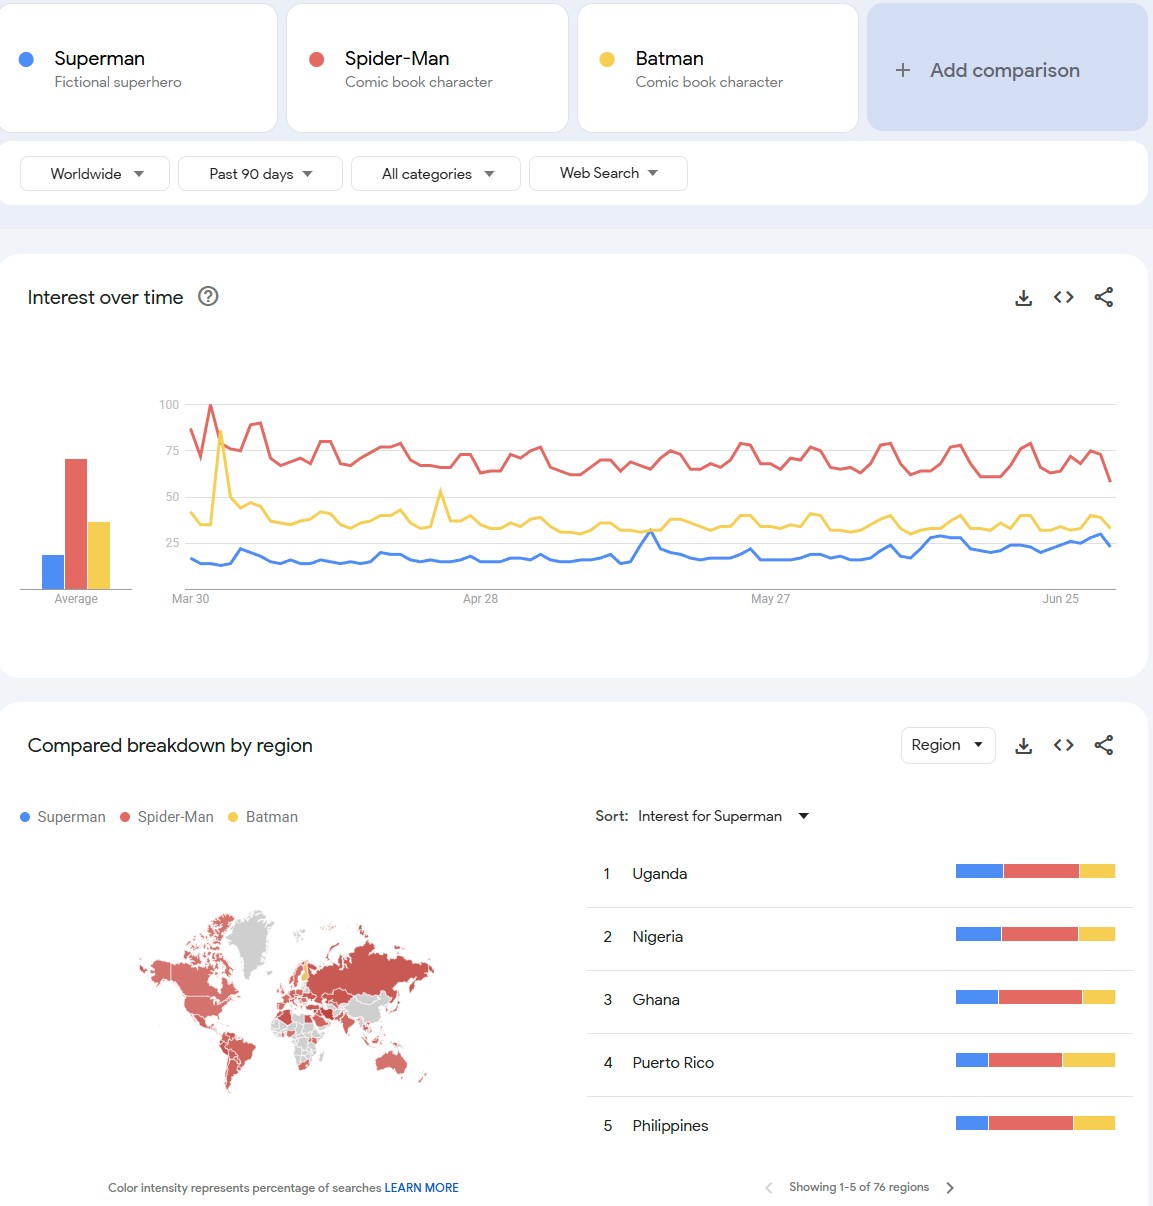Click the Apr 28 axis label

click(x=480, y=599)
